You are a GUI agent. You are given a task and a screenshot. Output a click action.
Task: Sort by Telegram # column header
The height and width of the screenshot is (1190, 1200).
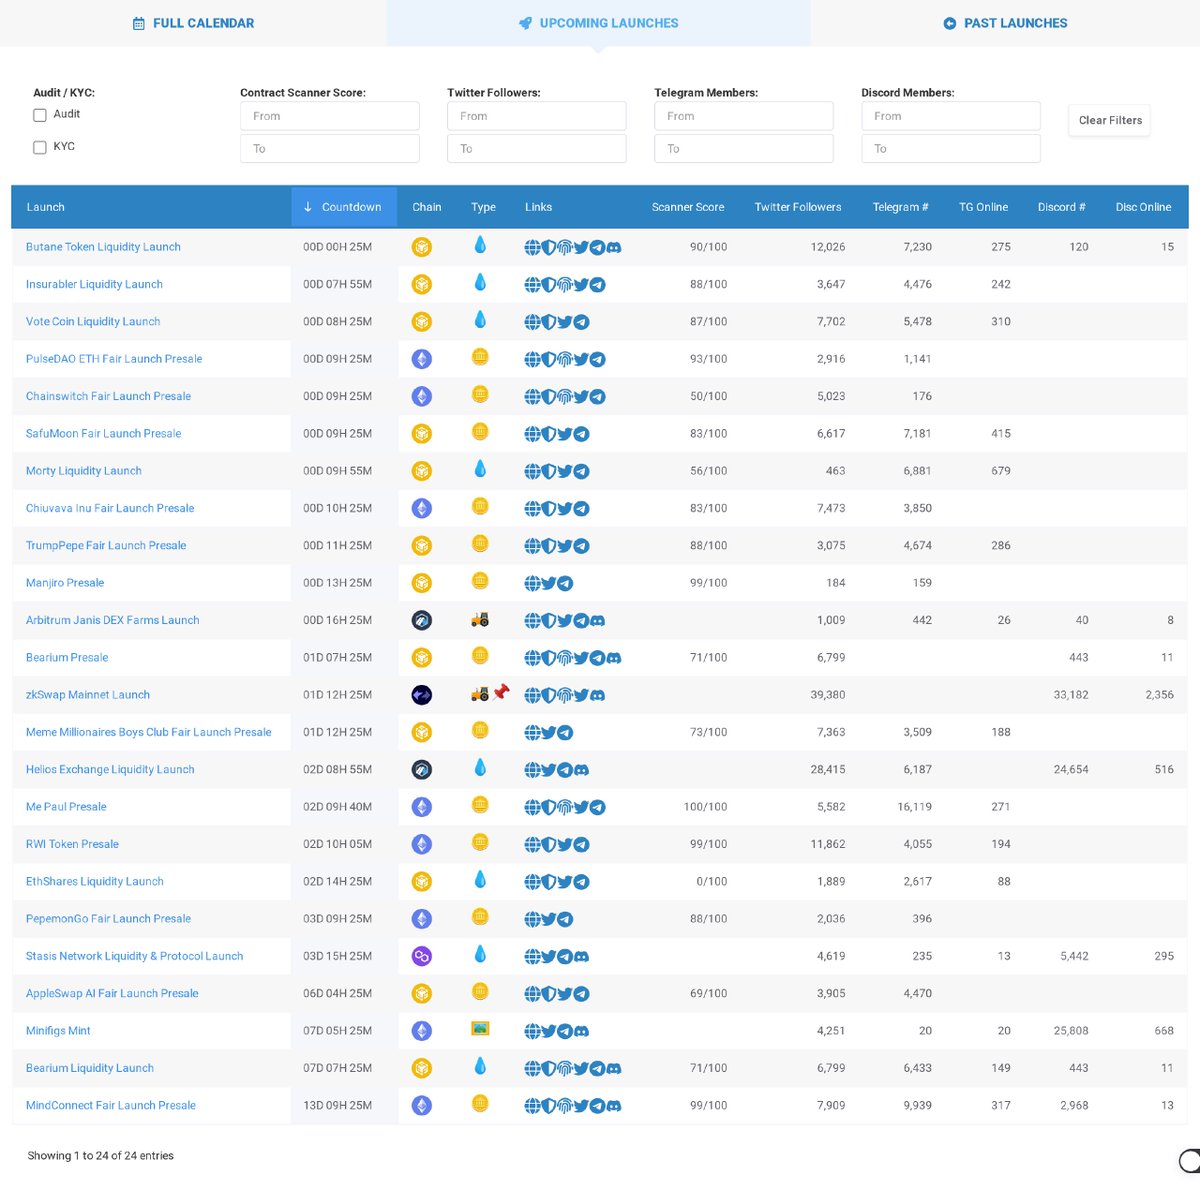point(900,207)
